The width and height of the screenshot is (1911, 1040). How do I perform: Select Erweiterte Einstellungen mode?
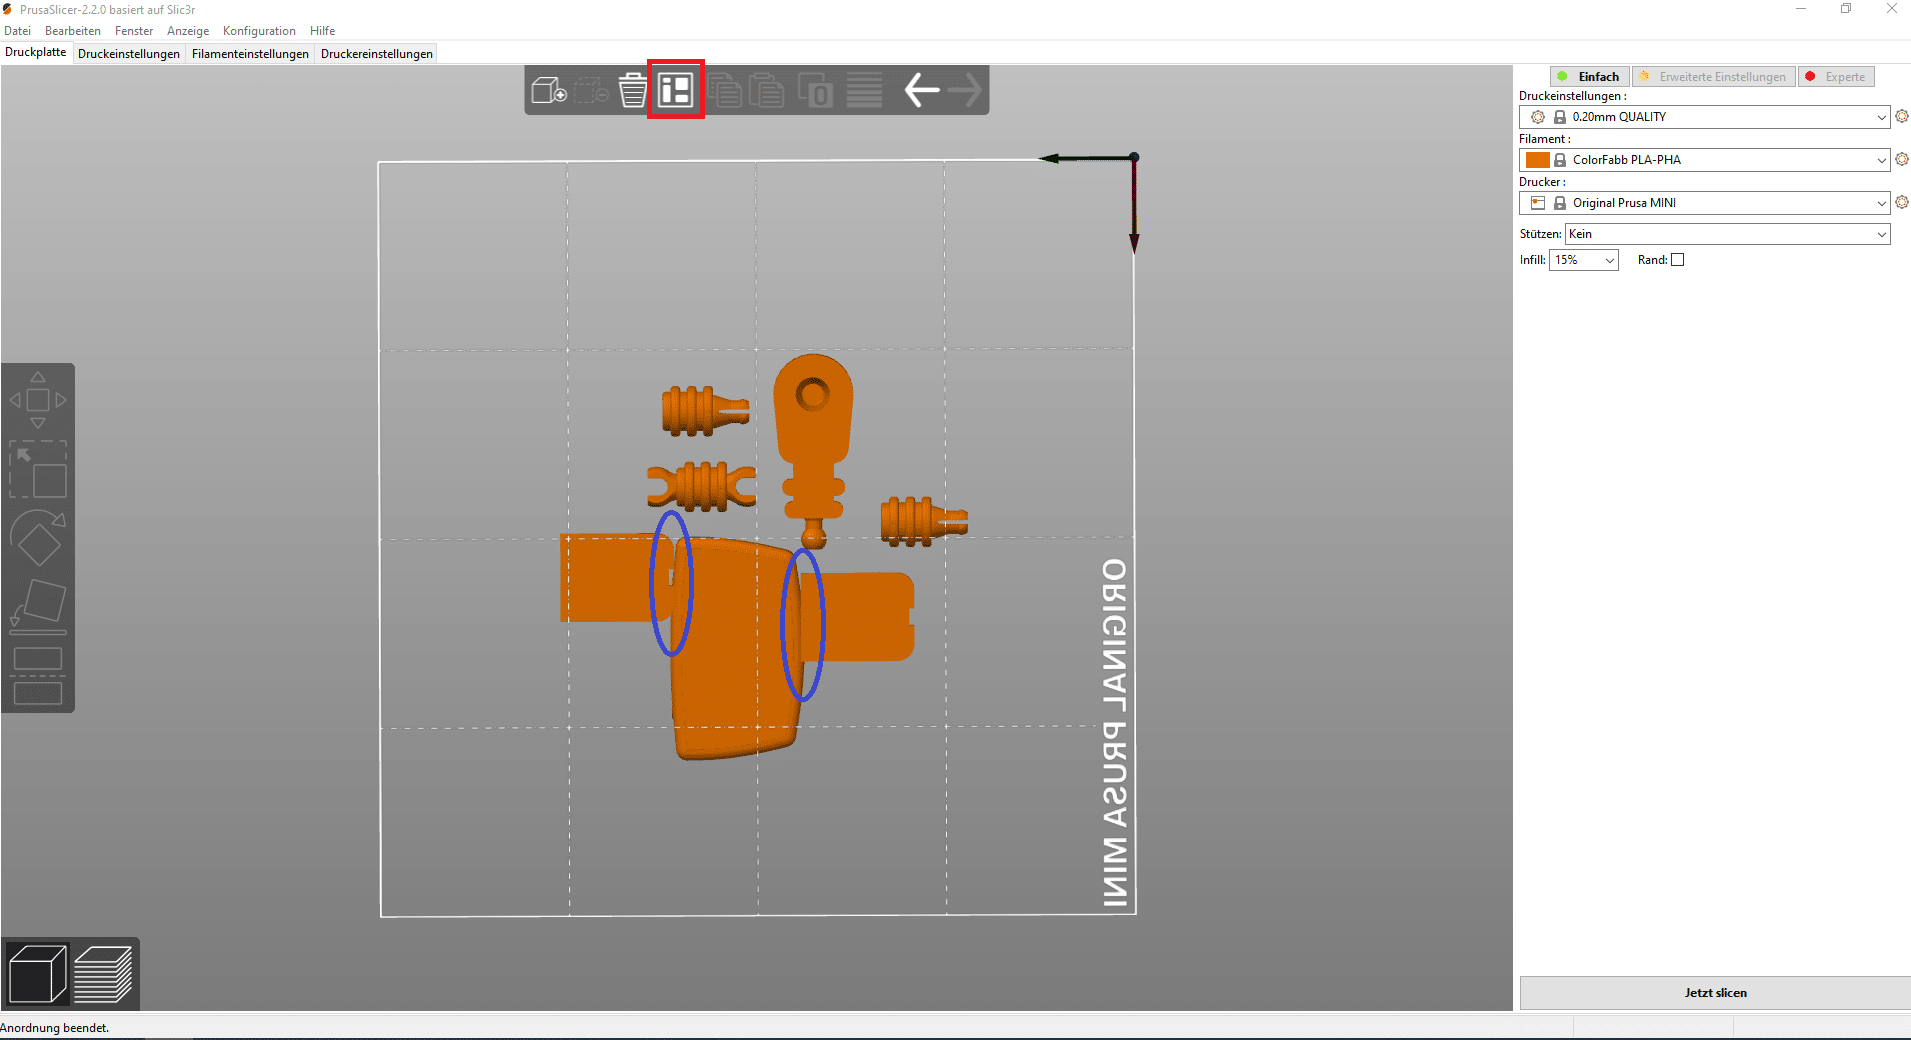coord(1713,77)
